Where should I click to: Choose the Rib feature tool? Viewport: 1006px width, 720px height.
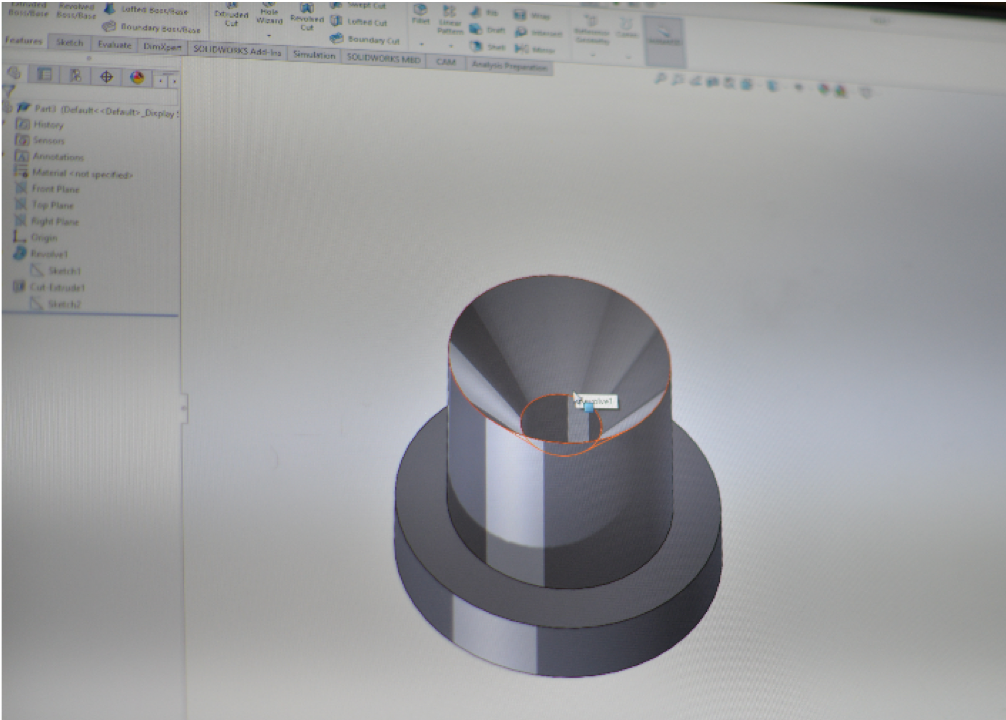tap(484, 12)
